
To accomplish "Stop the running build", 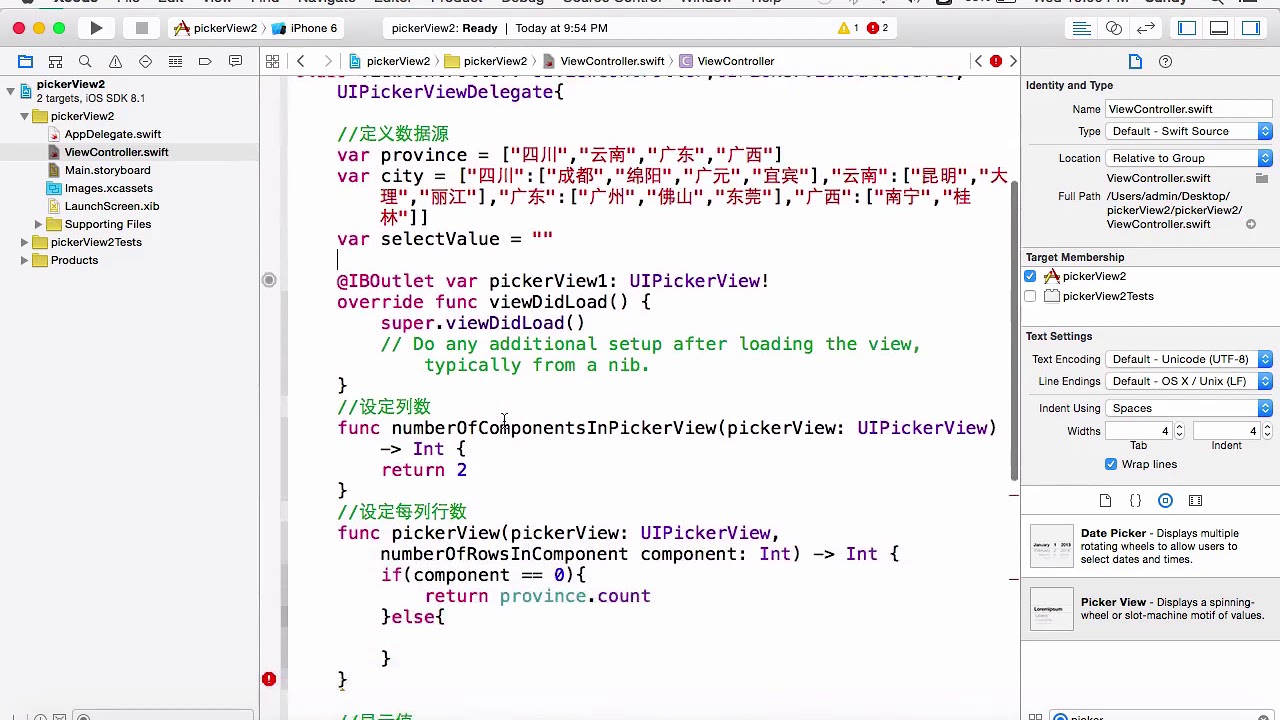I will (142, 28).
